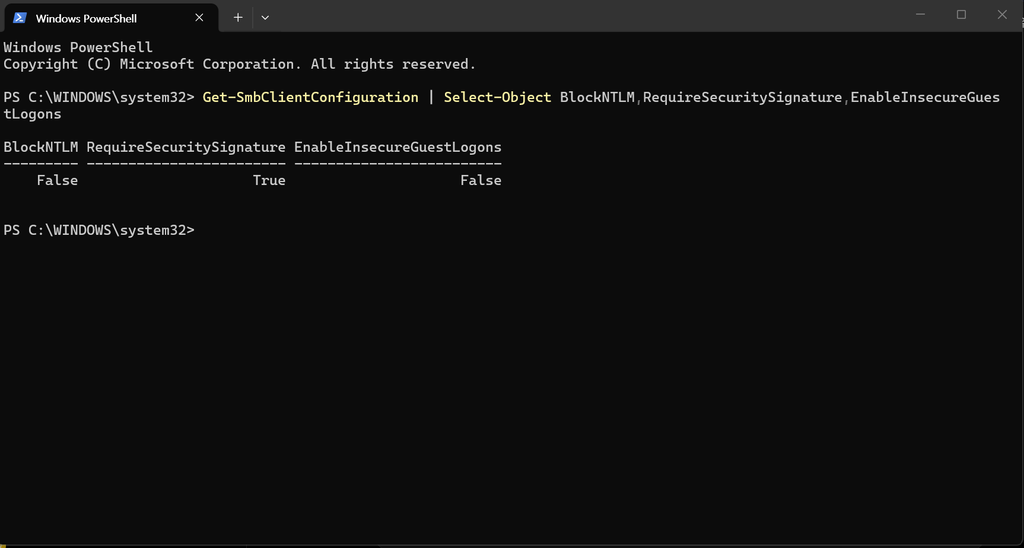Minimize the terminal window
Screen dimensions: 1024x548
tap(920, 14)
